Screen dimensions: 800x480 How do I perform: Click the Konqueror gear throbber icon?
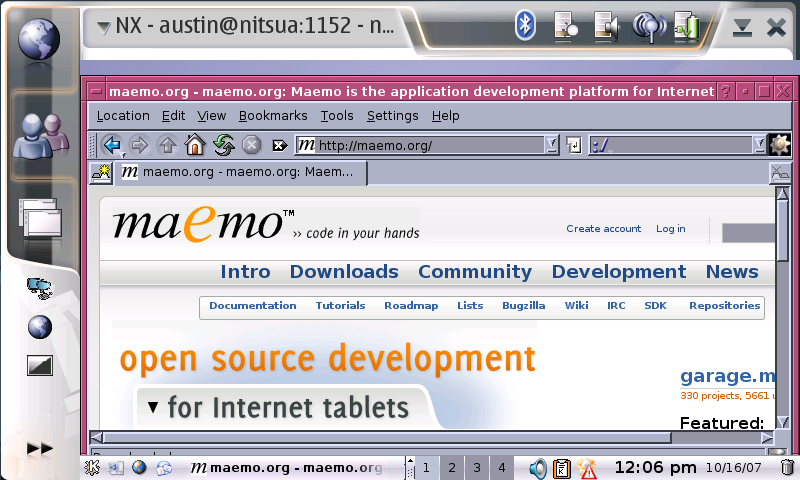pos(780,145)
